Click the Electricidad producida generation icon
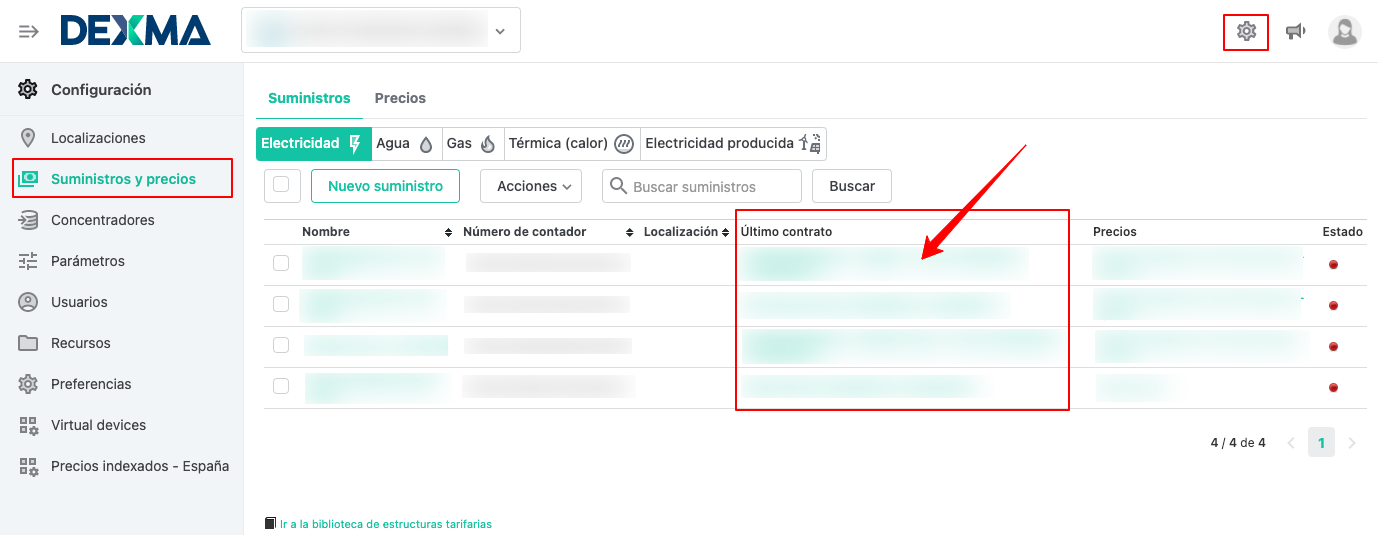The width and height of the screenshot is (1378, 535). [811, 143]
